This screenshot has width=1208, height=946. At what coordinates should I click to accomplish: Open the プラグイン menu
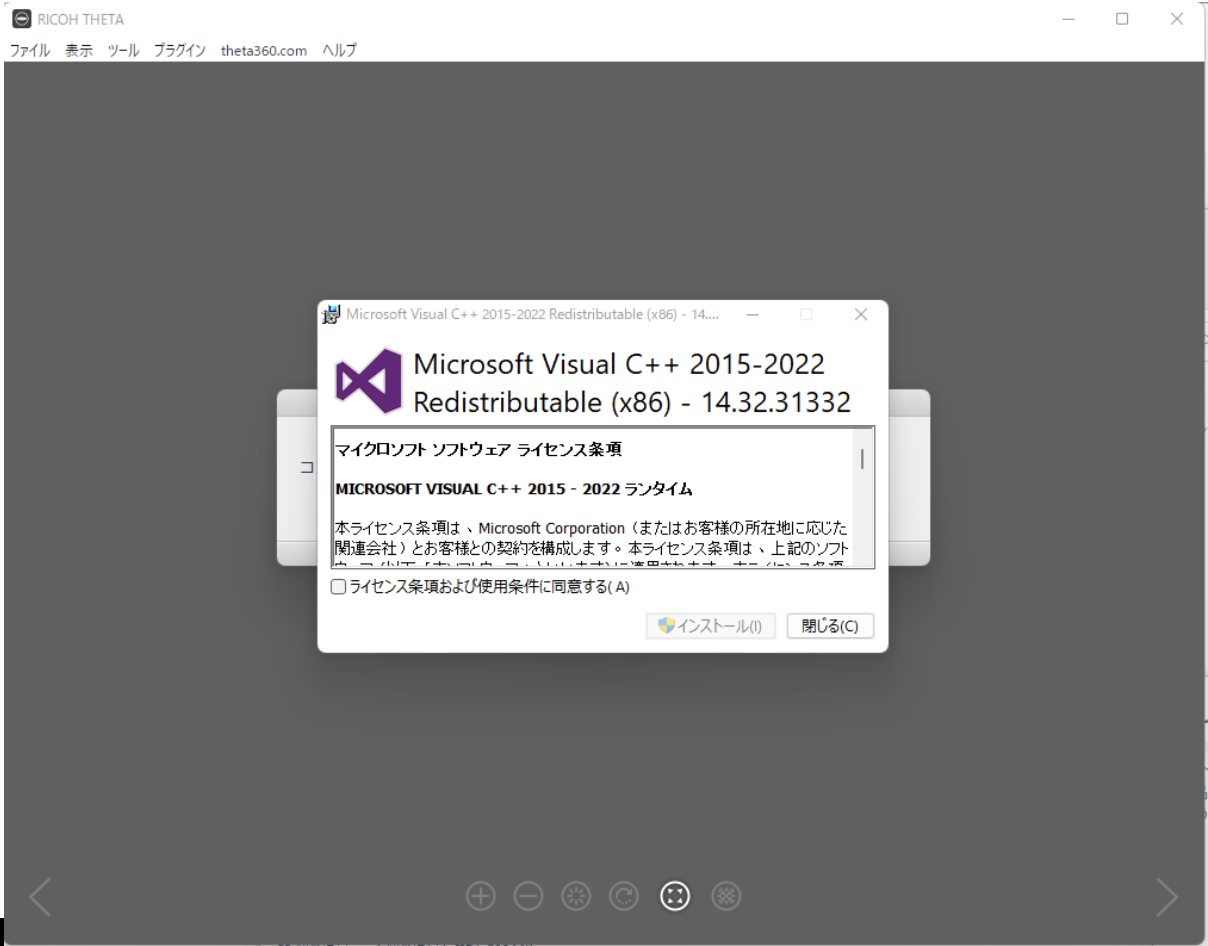click(180, 50)
